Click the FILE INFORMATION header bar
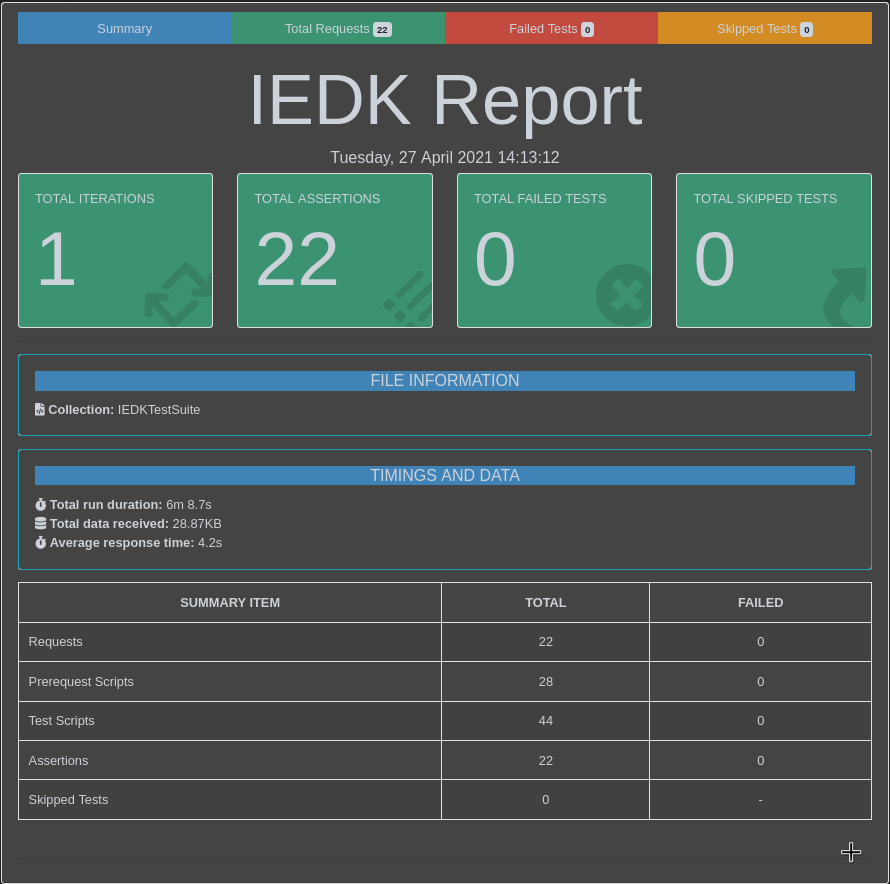Image resolution: width=890 pixels, height=884 pixels. click(445, 381)
